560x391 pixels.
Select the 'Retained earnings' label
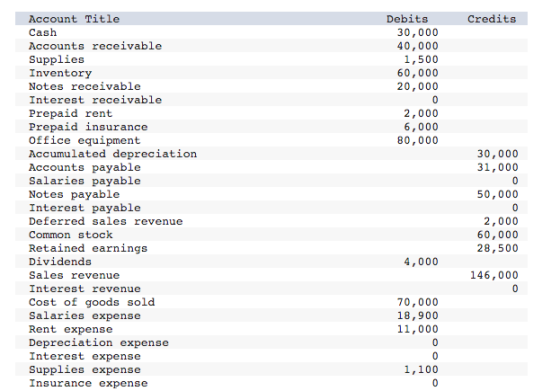(88, 249)
